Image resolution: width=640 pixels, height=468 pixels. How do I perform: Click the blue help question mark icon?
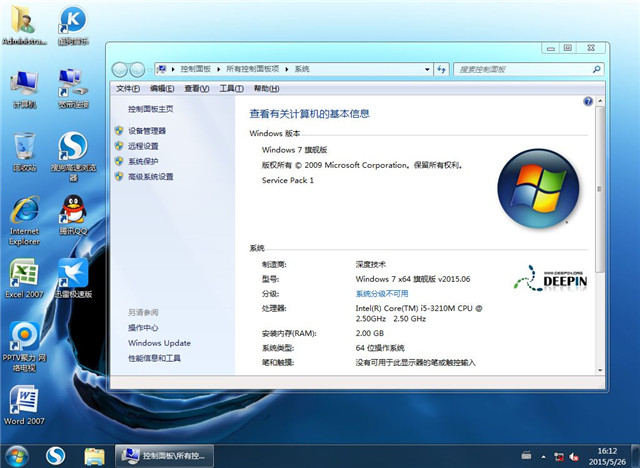tap(588, 101)
